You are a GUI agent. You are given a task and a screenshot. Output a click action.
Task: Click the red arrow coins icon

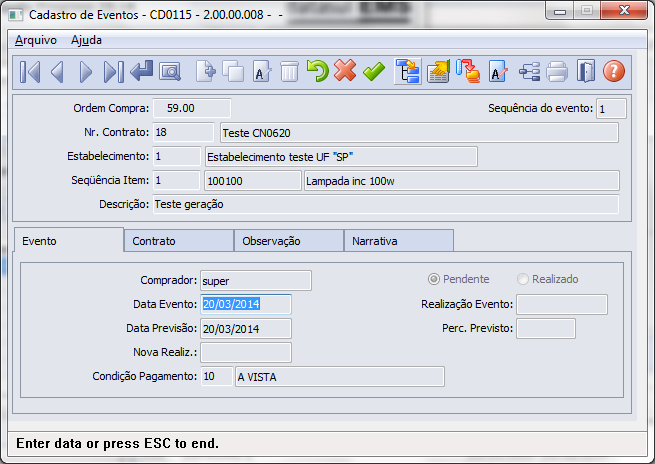(468, 71)
